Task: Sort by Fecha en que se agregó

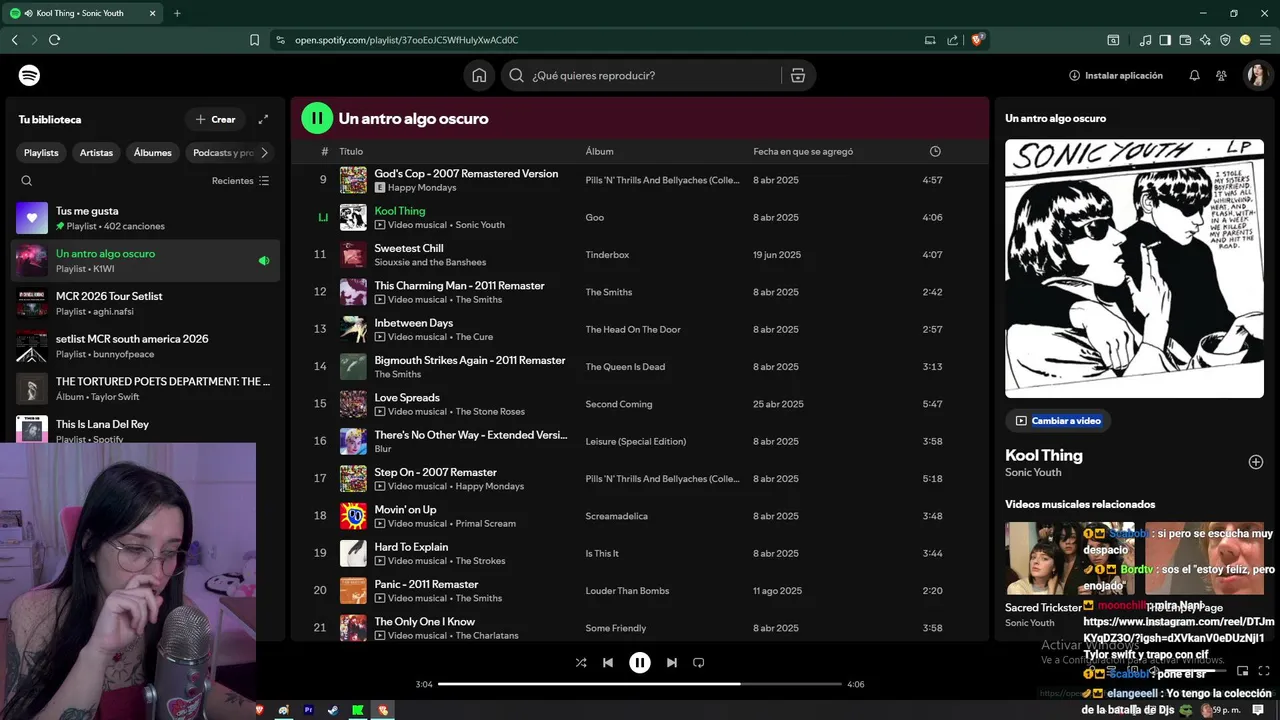Action: point(803,151)
